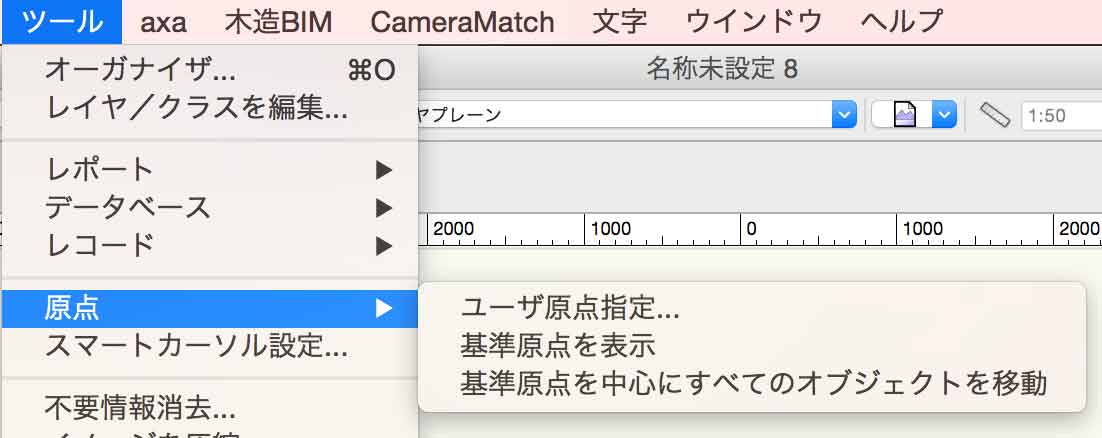Open the CameraMatch menu
This screenshot has height=438, width=1102.
coord(462,21)
